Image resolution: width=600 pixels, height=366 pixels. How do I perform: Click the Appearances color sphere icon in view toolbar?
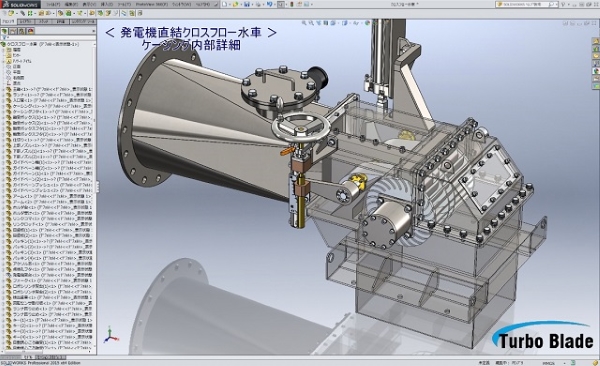tap(368, 23)
